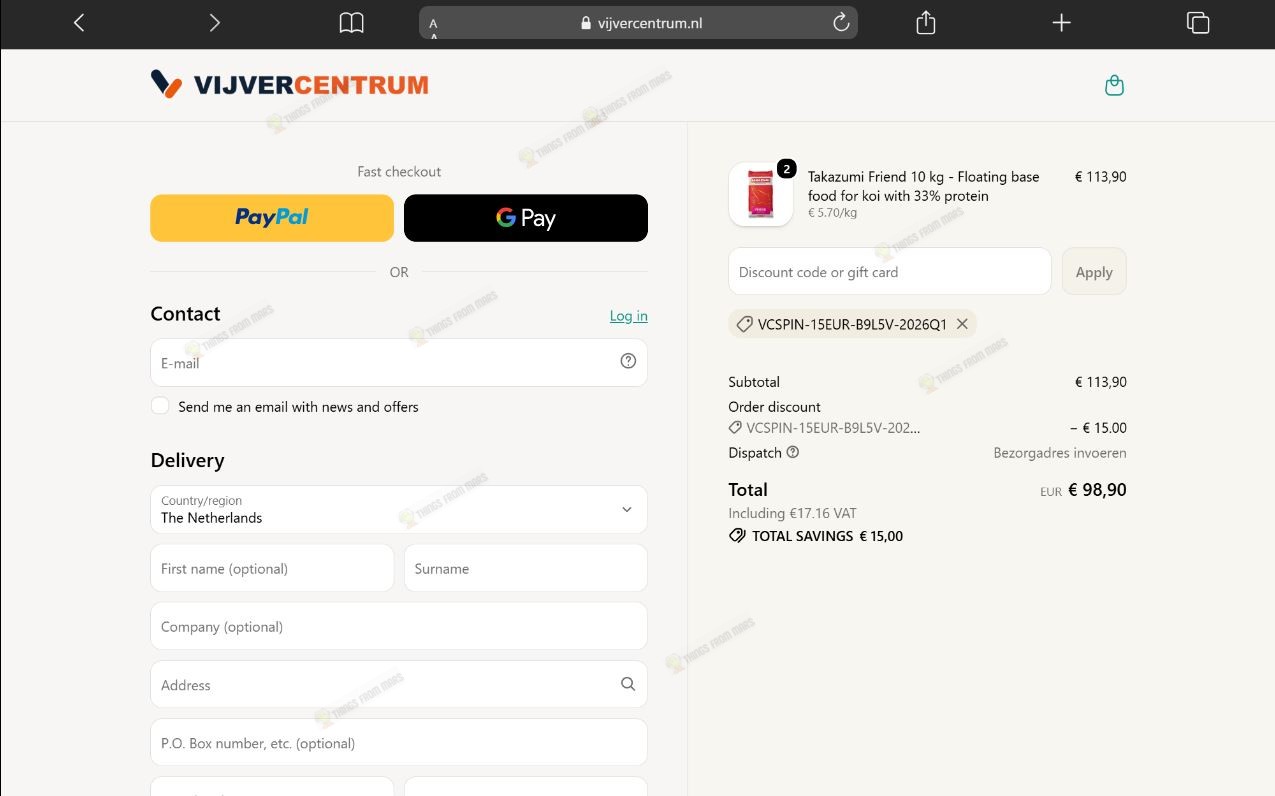Click the TOTAL SAVINGS € 15,00 line
This screenshot has width=1275, height=796.
816,536
